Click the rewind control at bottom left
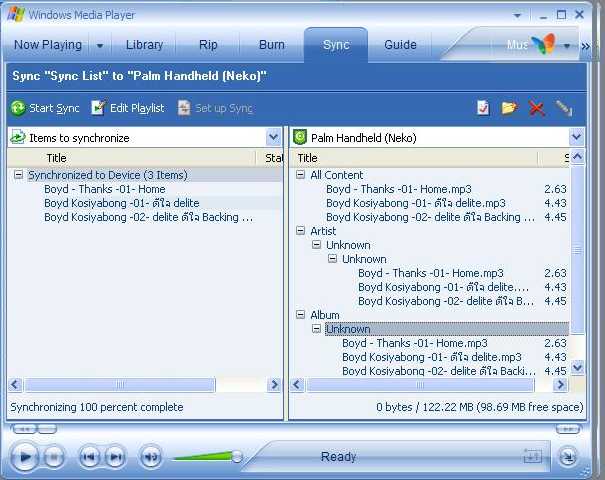Viewport: 605px width, 480px height. 24,429
